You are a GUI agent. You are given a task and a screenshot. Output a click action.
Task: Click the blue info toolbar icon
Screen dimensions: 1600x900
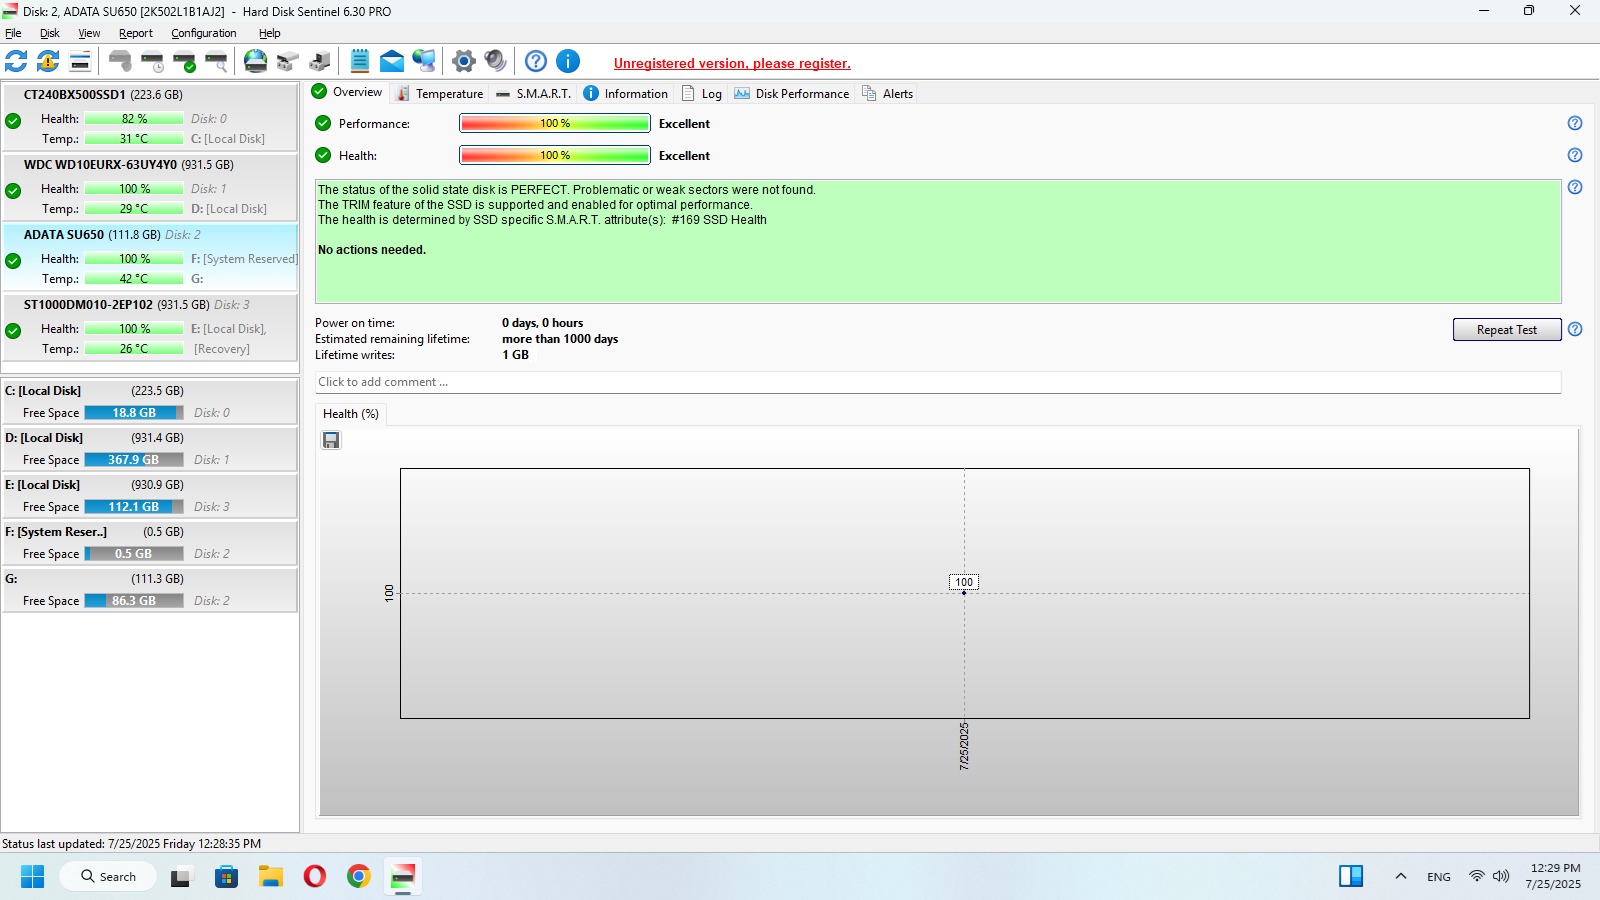[x=568, y=61]
